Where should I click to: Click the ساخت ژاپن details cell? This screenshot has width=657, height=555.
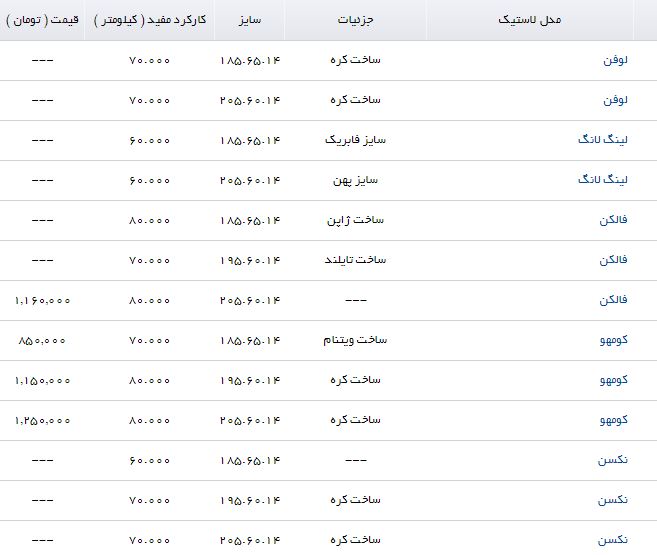pyautogui.click(x=355, y=220)
